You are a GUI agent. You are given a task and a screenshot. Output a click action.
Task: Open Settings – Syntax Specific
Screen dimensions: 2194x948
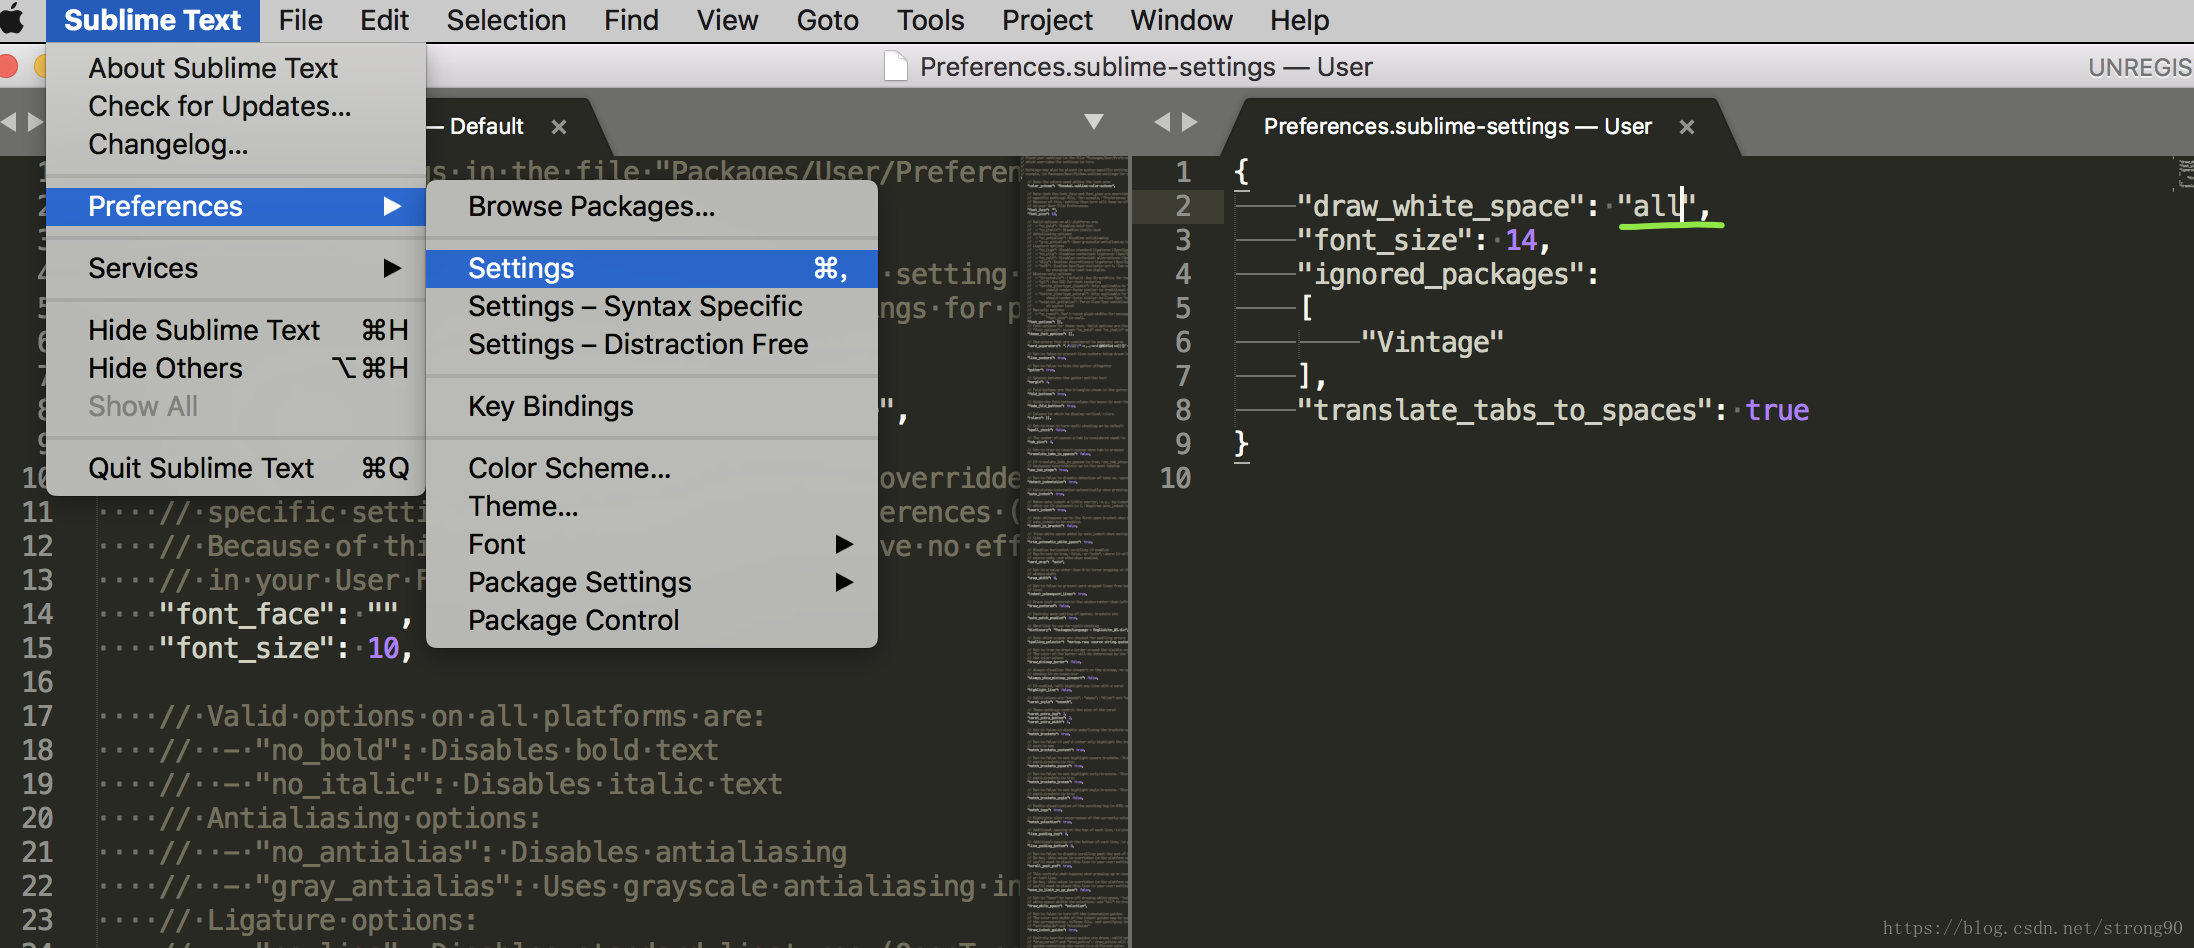pyautogui.click(x=652, y=306)
